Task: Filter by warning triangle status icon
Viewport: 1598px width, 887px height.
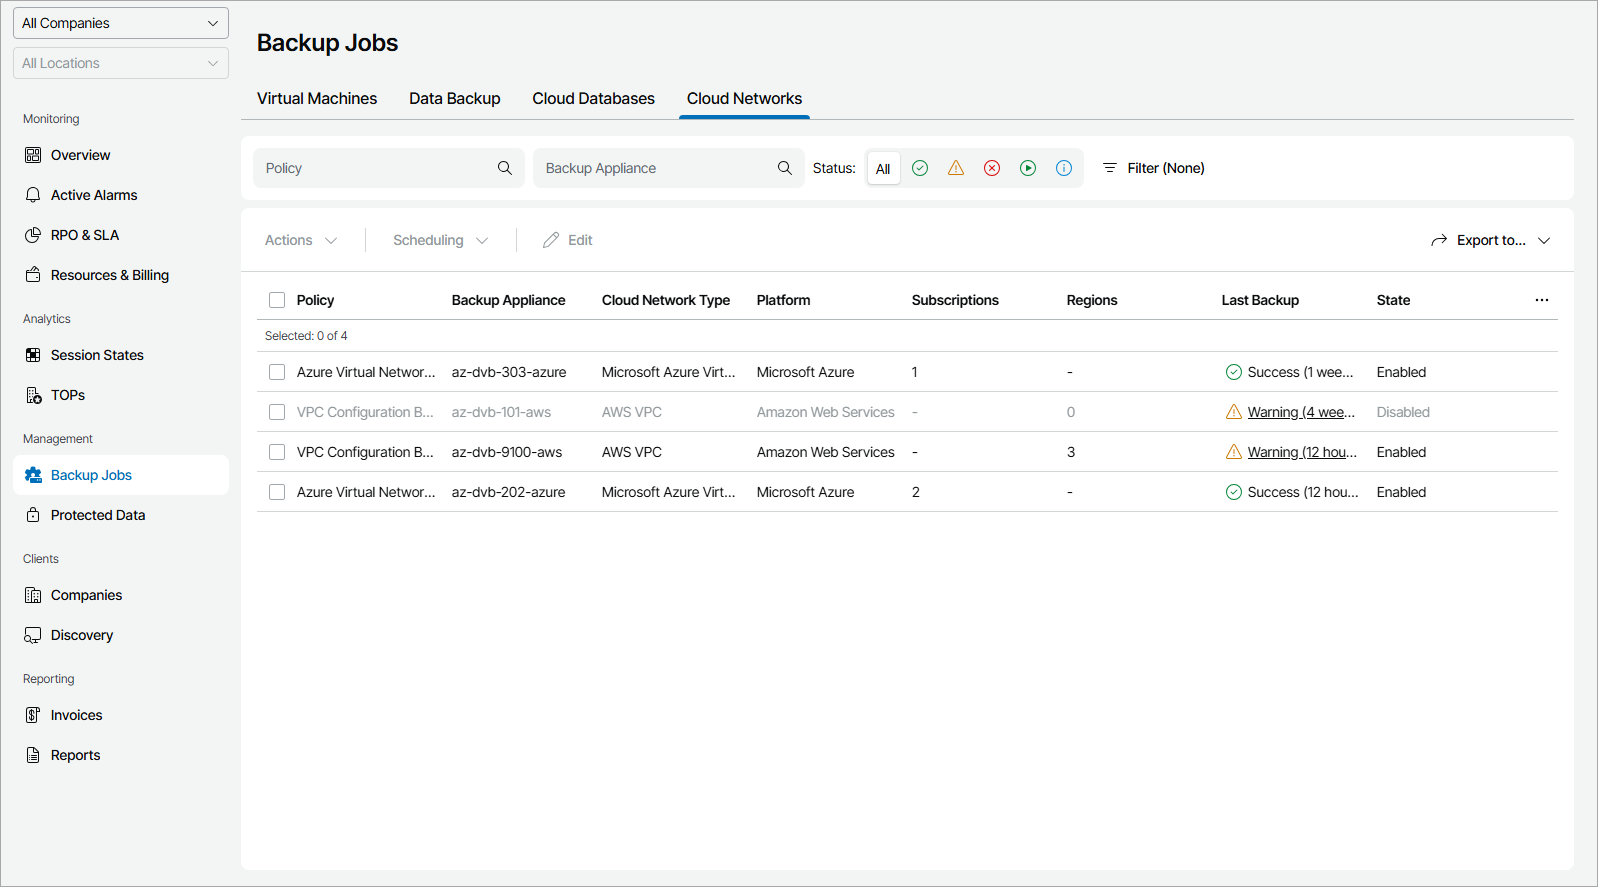Action: tap(956, 168)
